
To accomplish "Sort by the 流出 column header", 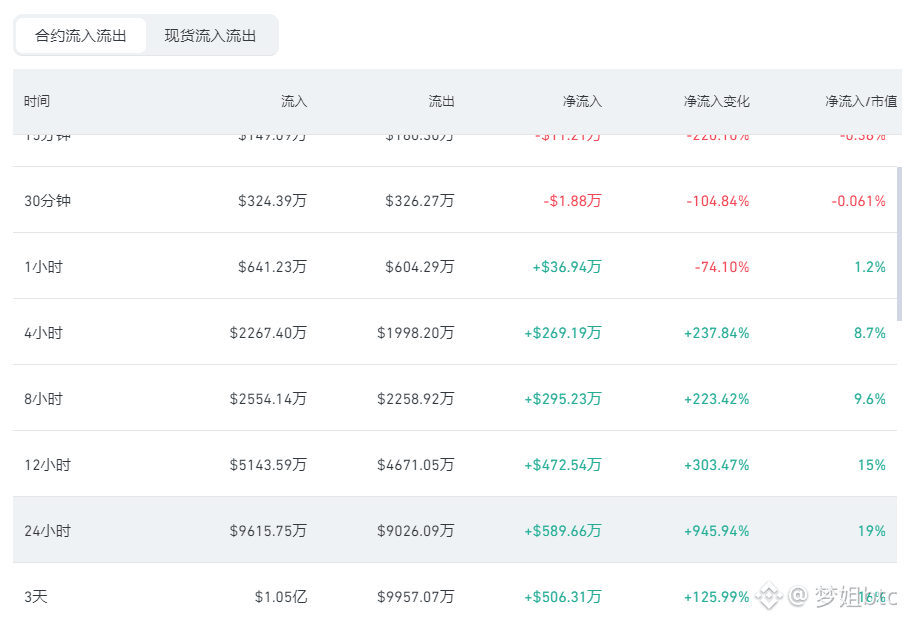I will (442, 102).
